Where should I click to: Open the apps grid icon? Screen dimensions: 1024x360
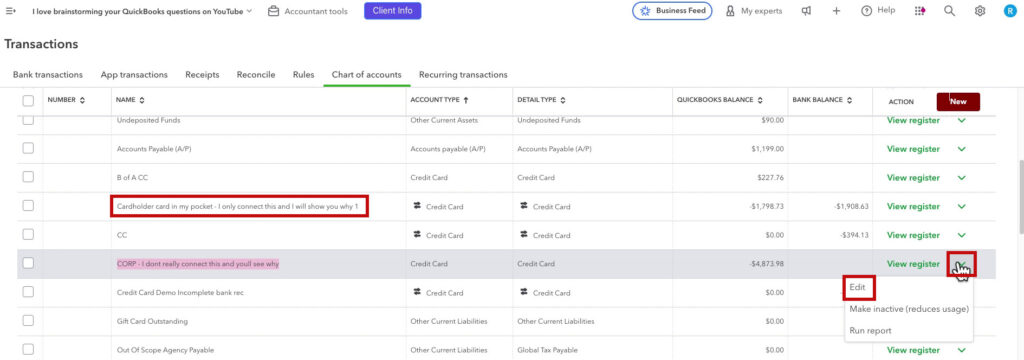(920, 11)
